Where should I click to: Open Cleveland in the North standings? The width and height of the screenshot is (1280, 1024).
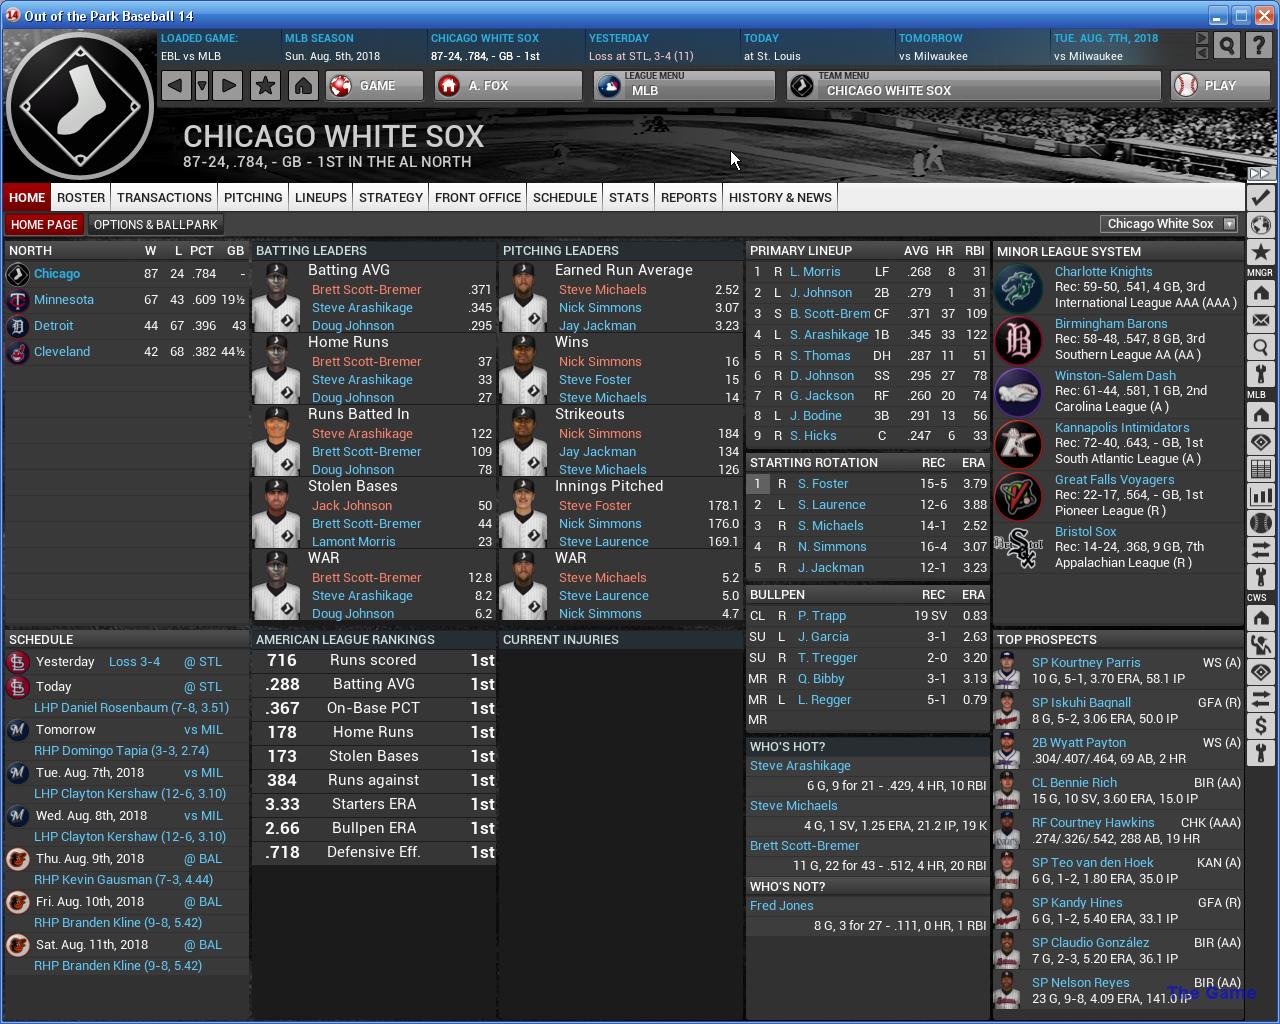click(62, 352)
